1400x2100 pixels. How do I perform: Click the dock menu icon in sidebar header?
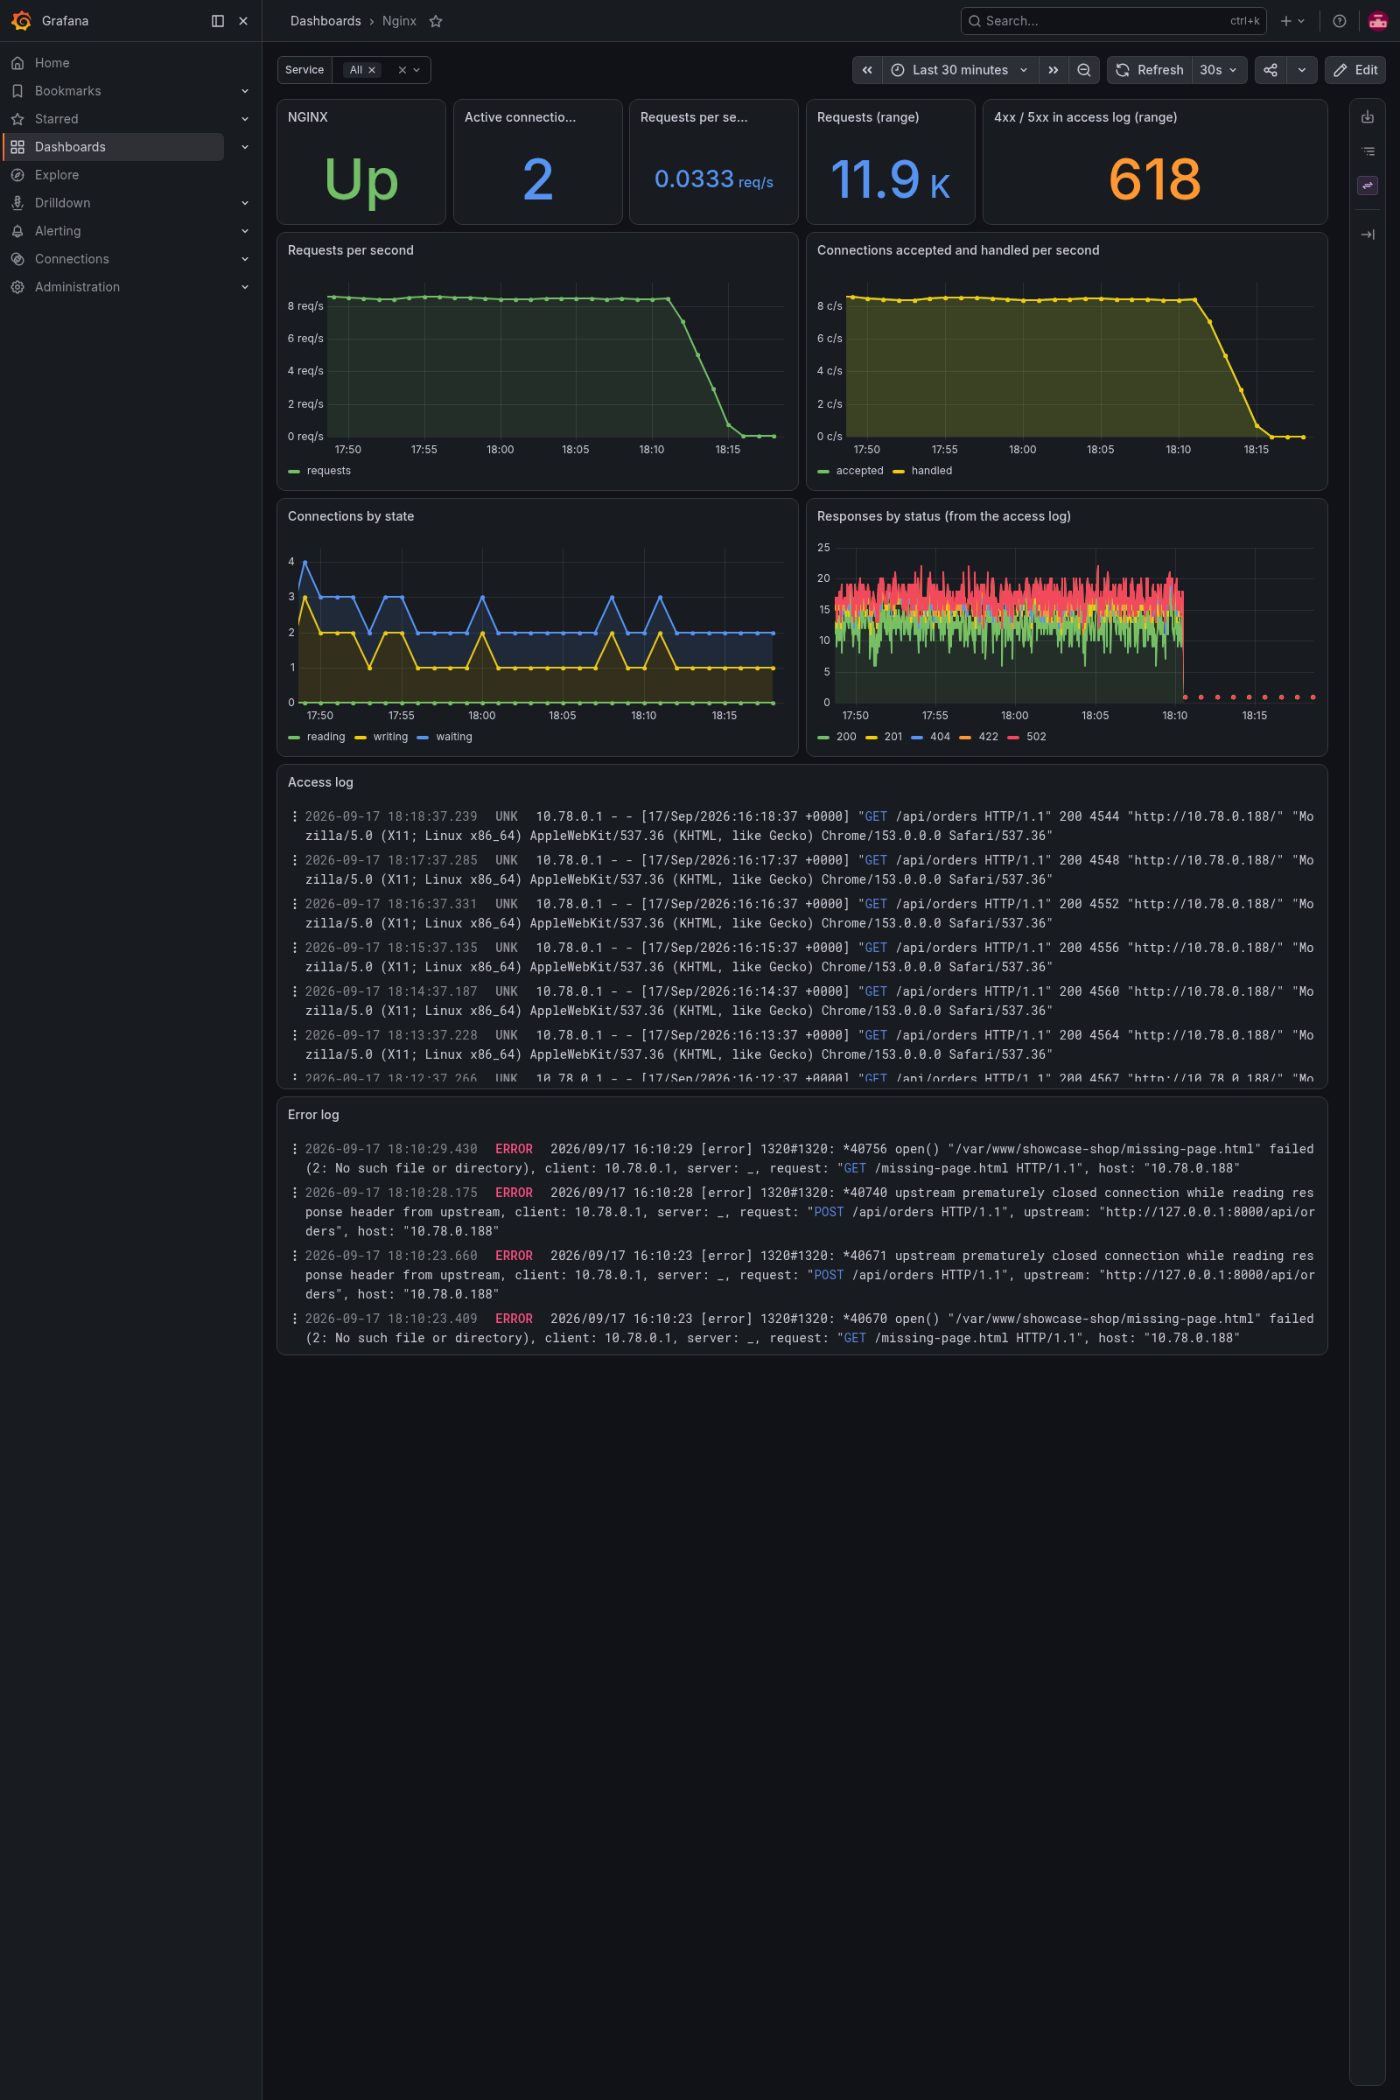coord(217,21)
